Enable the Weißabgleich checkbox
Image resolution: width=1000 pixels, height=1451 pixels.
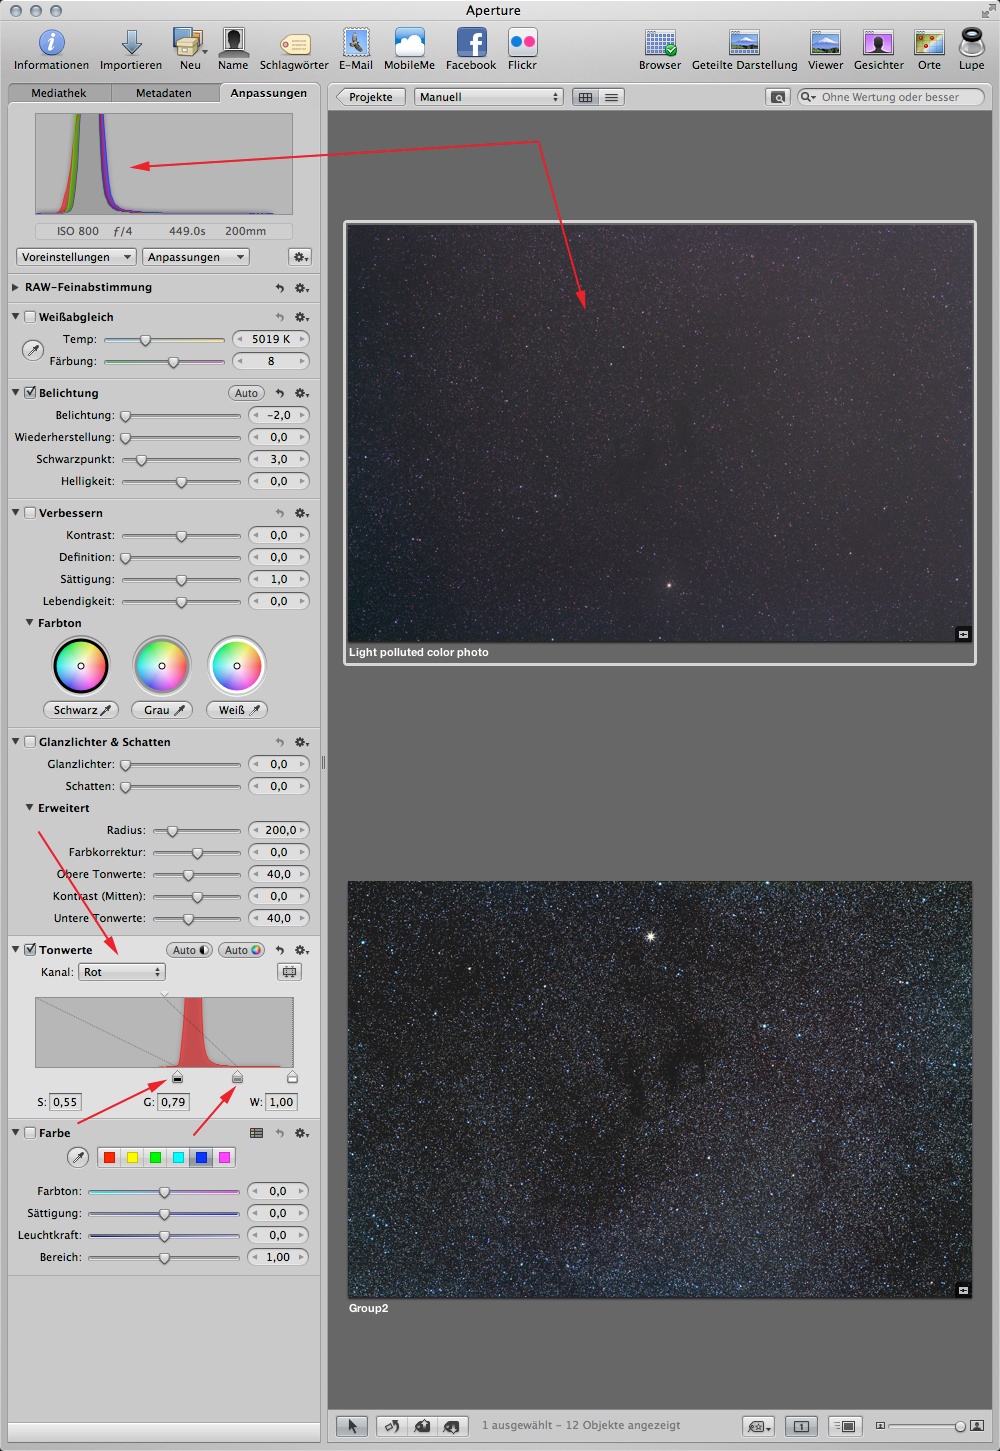(x=30, y=317)
